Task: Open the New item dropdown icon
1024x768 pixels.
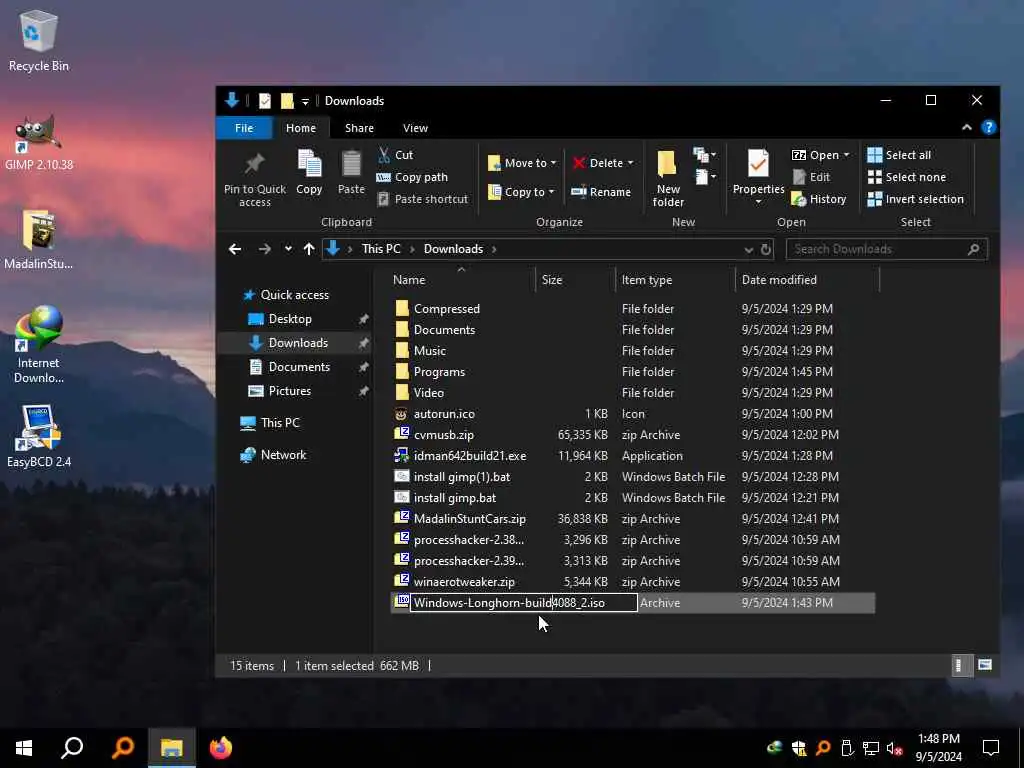Action: pos(704,155)
